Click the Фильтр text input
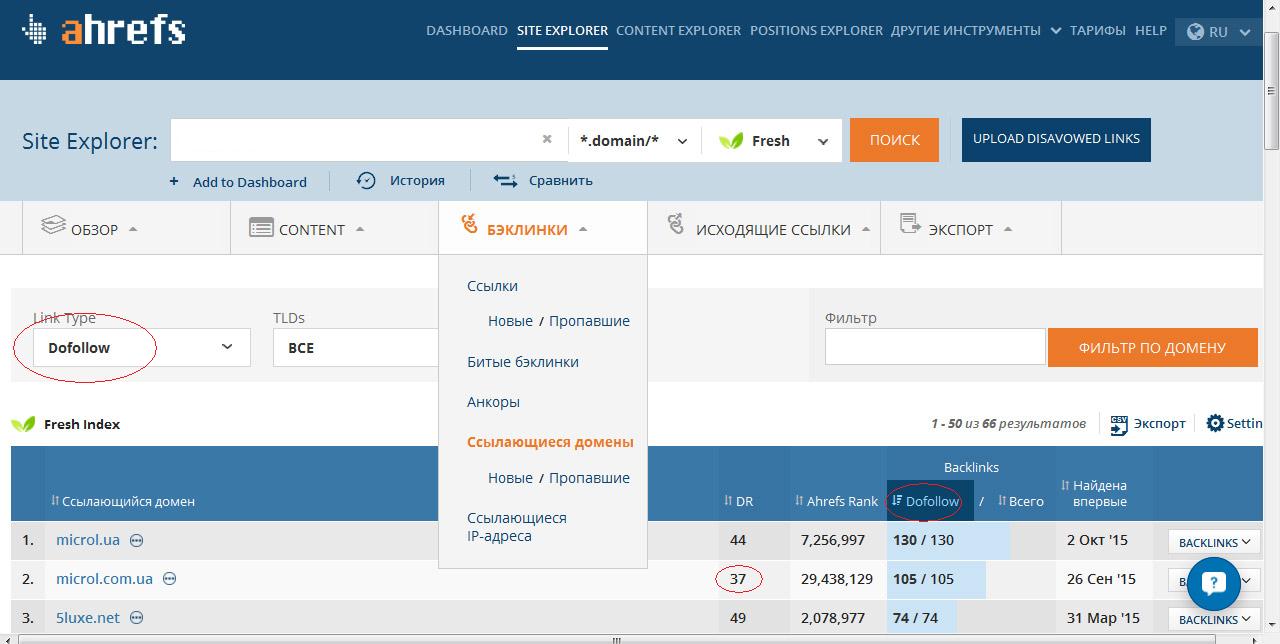 tap(935, 347)
